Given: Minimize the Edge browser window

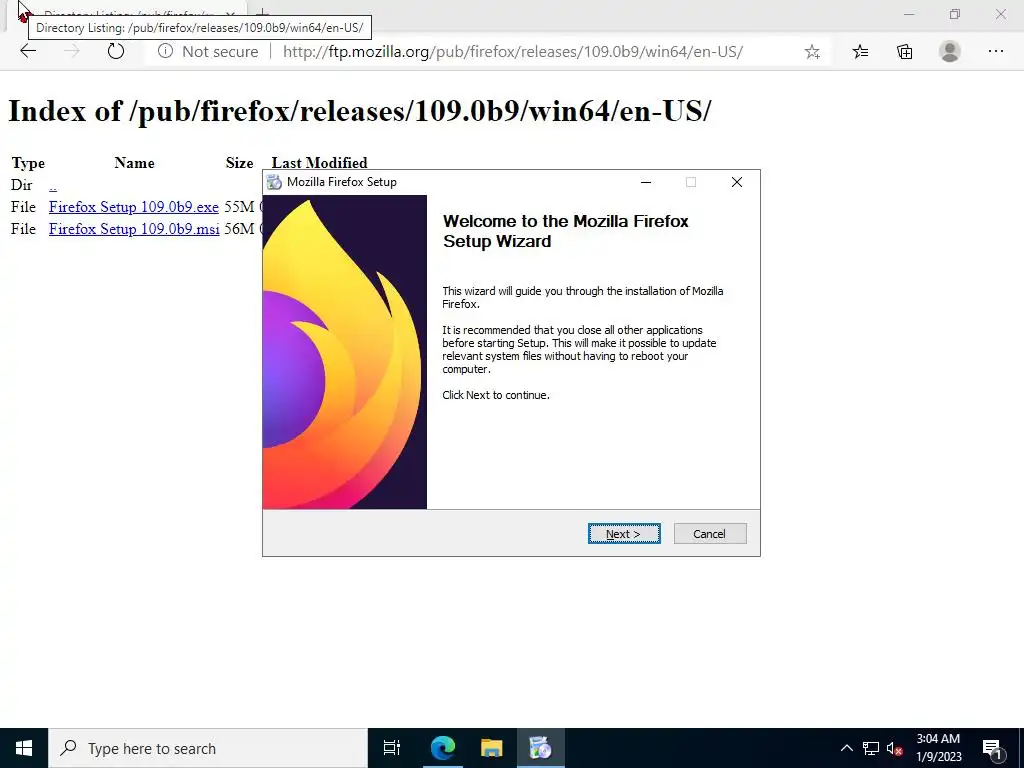Looking at the screenshot, I should click(909, 14).
